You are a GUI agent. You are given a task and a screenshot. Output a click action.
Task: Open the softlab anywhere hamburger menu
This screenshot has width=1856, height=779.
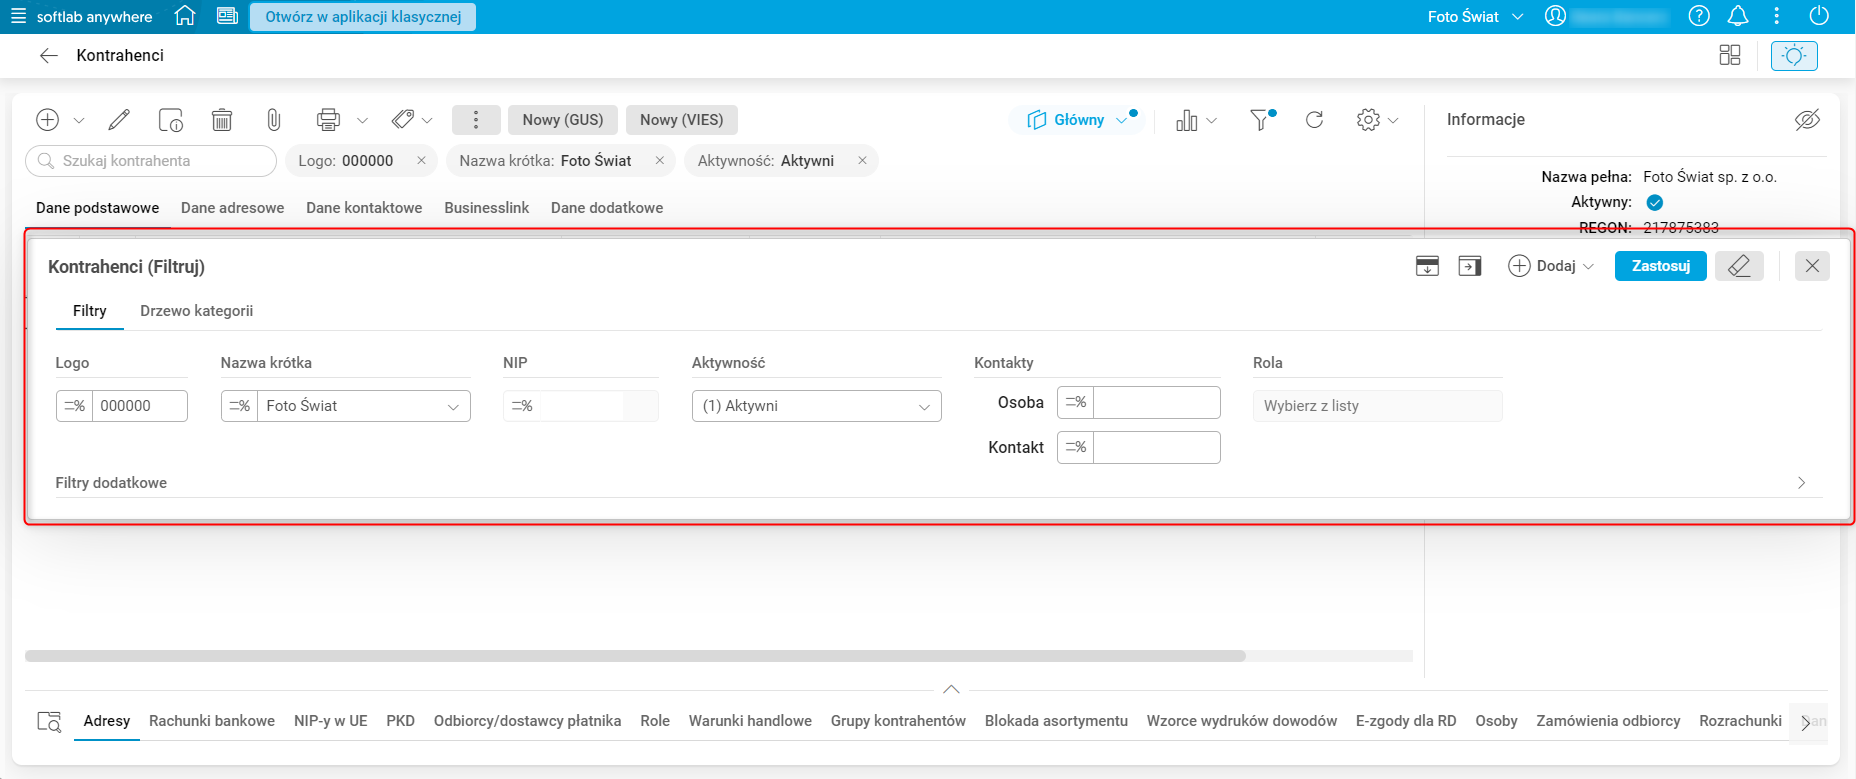click(18, 16)
